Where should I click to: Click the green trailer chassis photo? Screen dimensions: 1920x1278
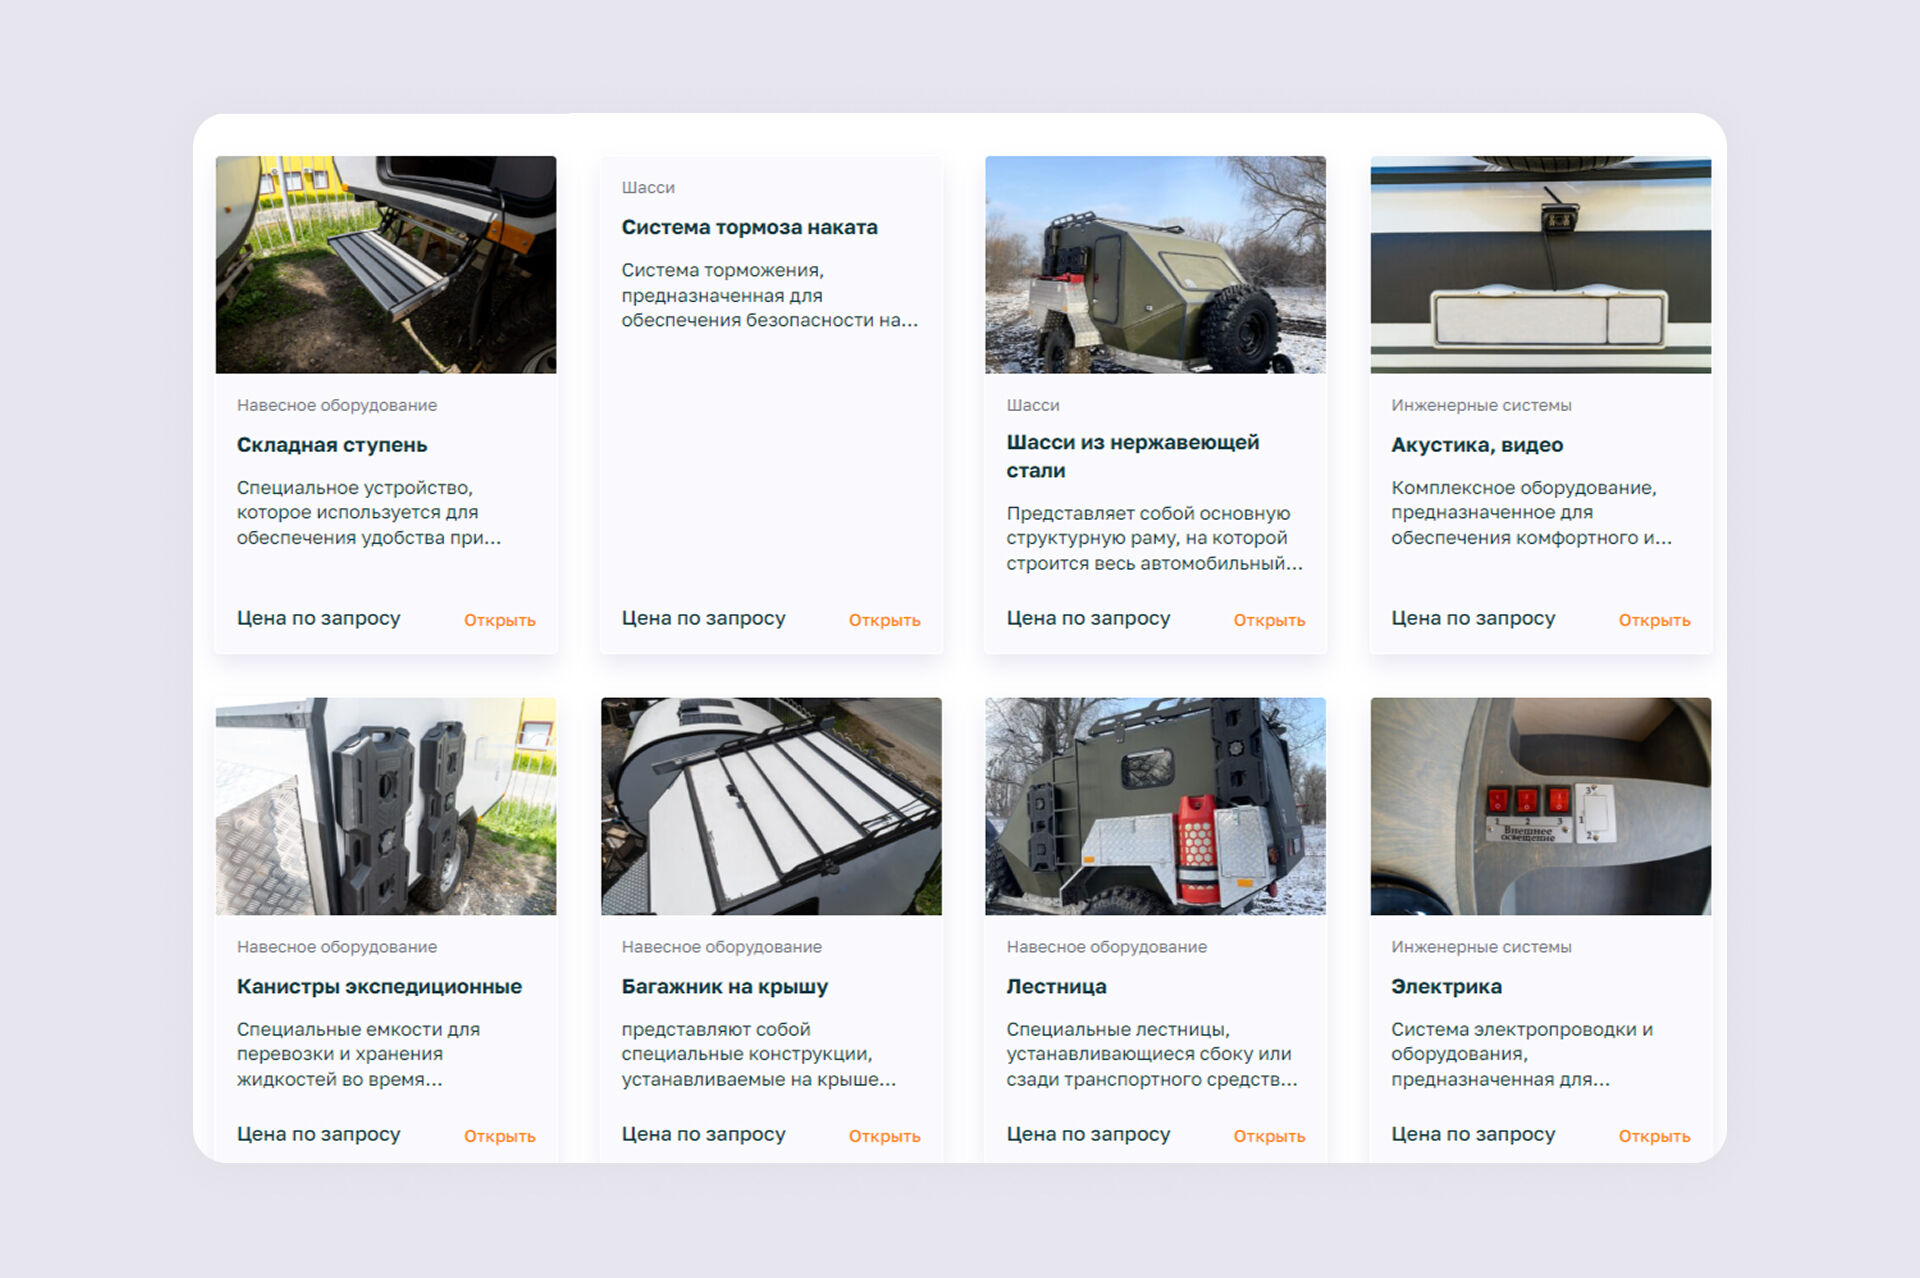point(1155,265)
